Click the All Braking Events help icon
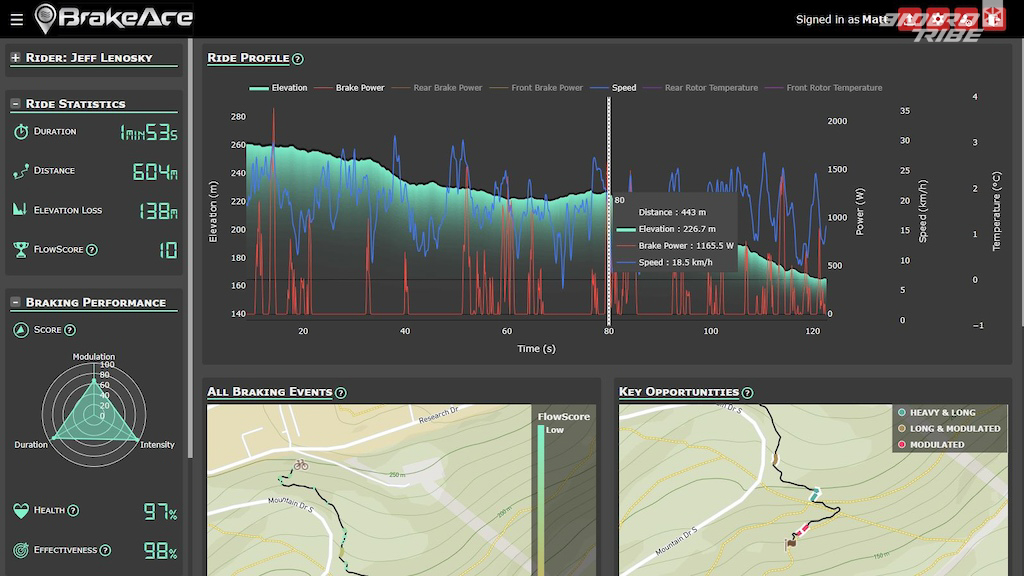This screenshot has width=1024, height=576. 341,393
